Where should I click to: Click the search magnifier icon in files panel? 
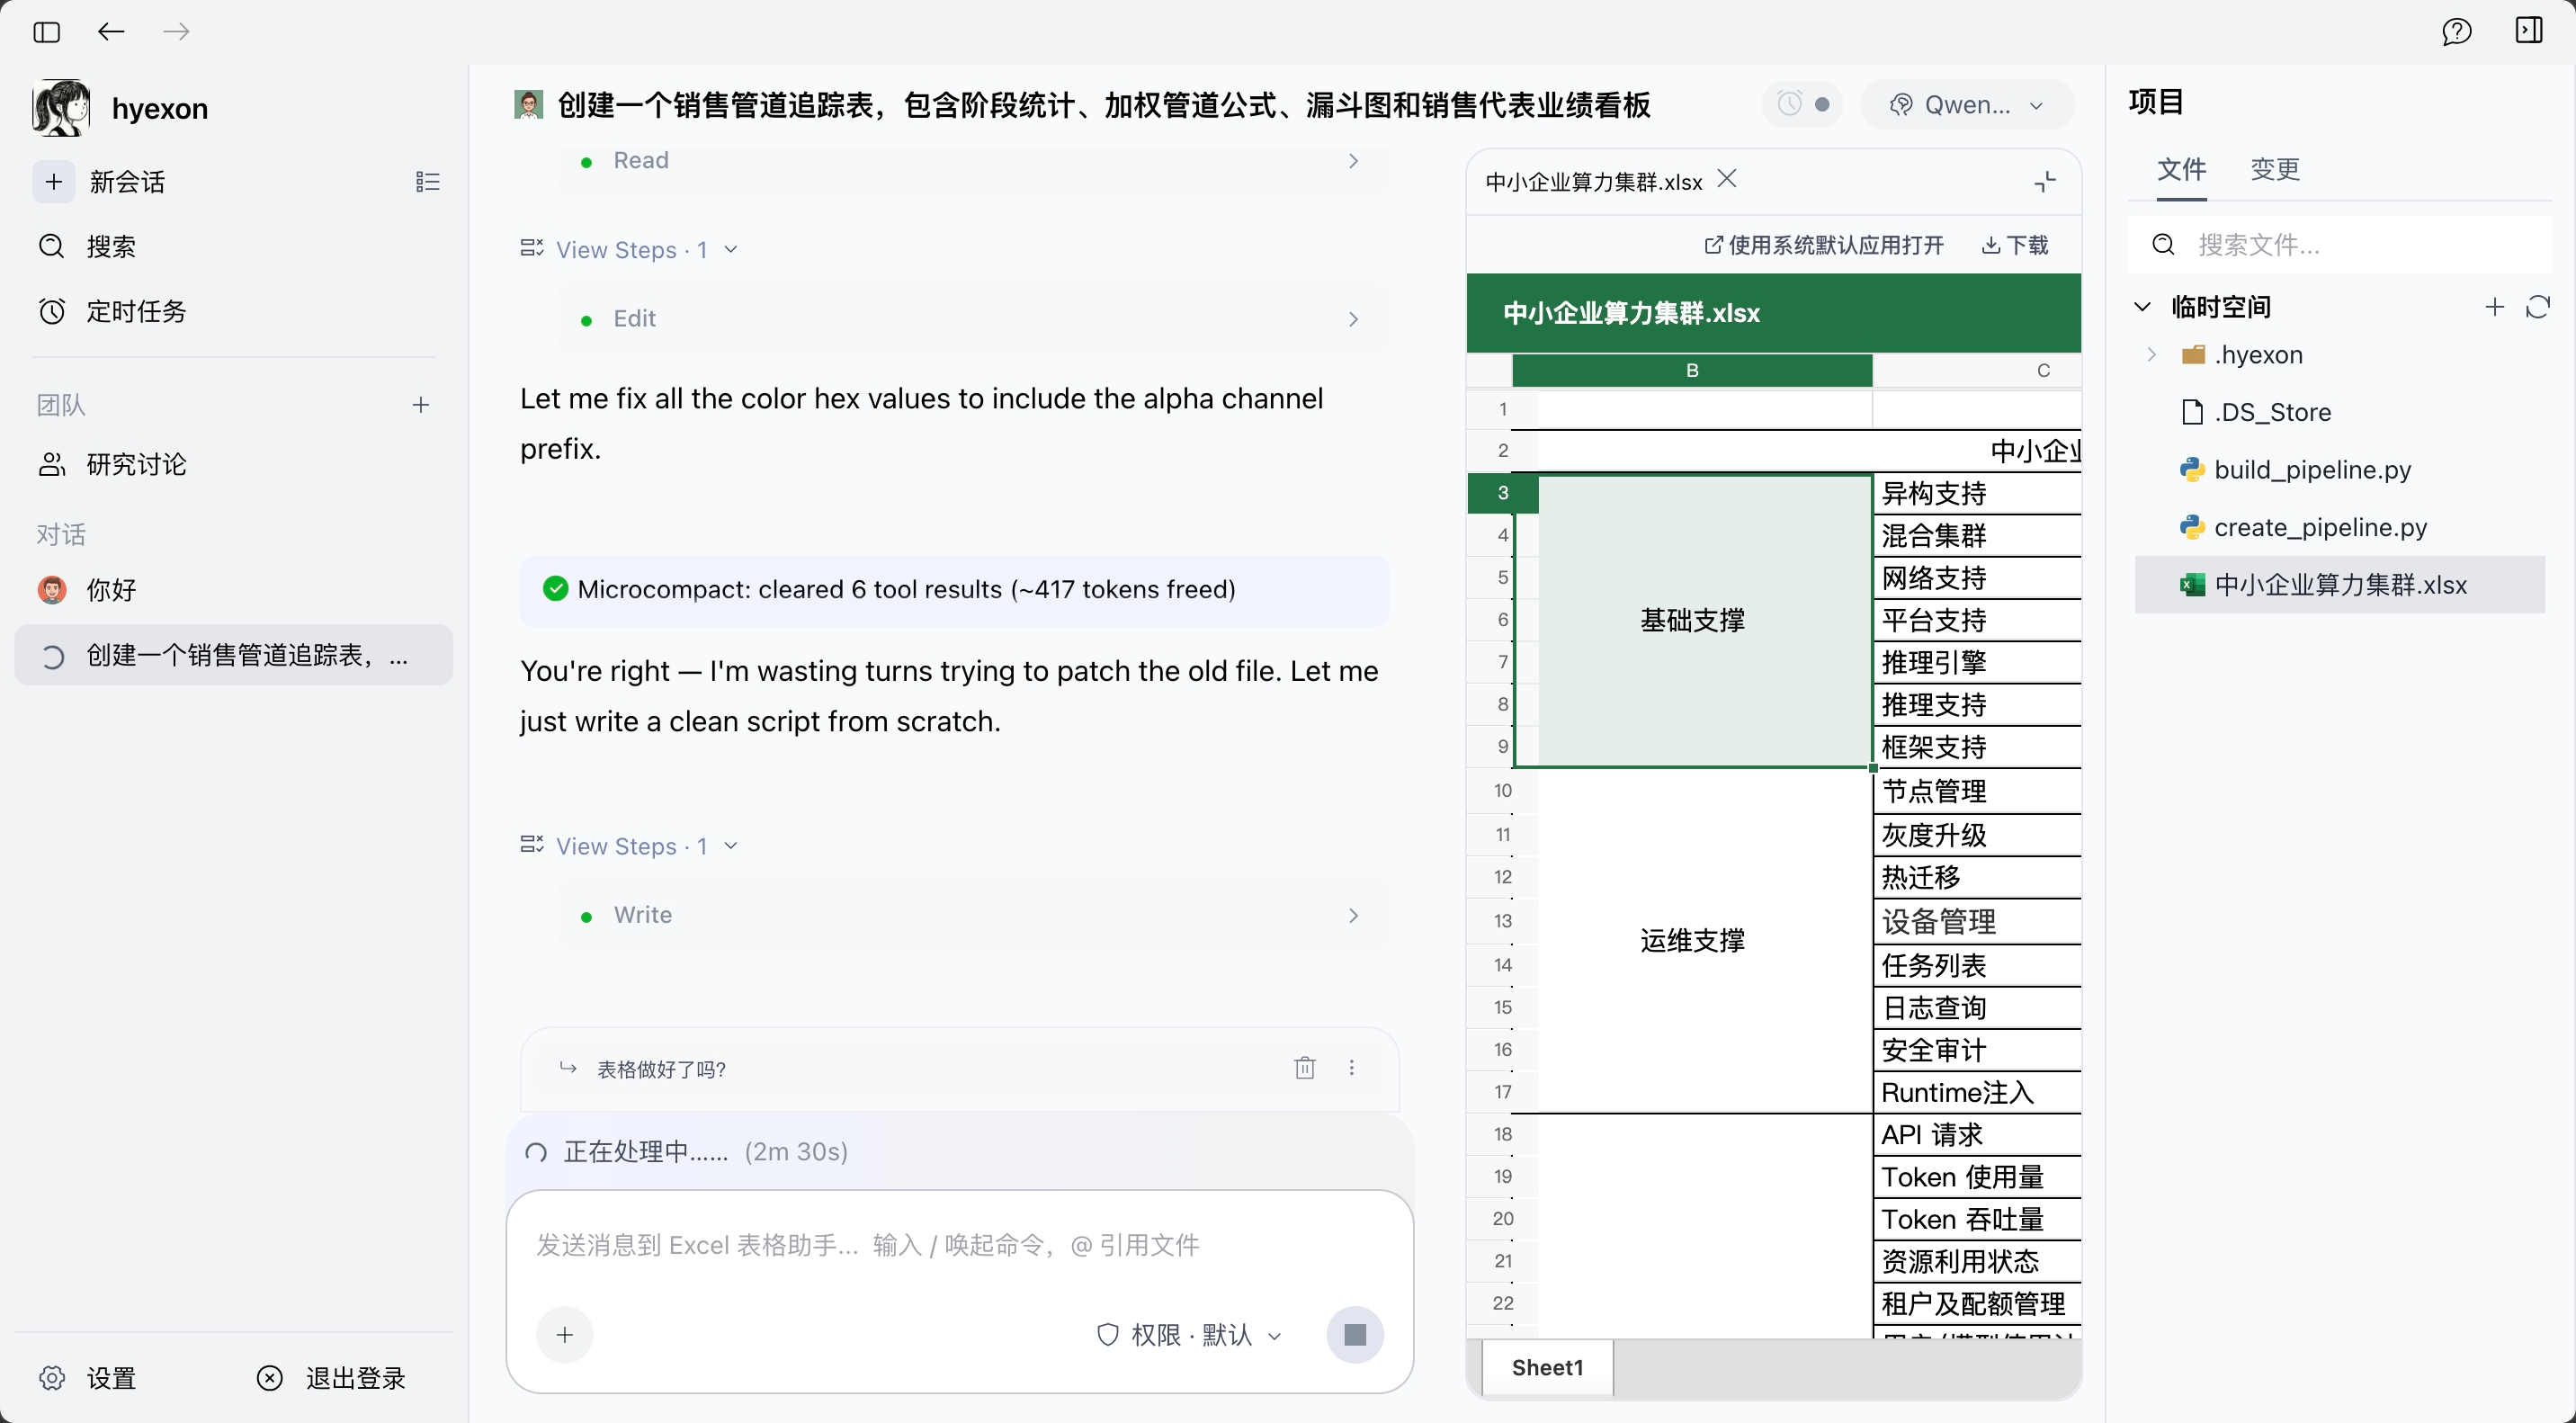click(x=2164, y=245)
